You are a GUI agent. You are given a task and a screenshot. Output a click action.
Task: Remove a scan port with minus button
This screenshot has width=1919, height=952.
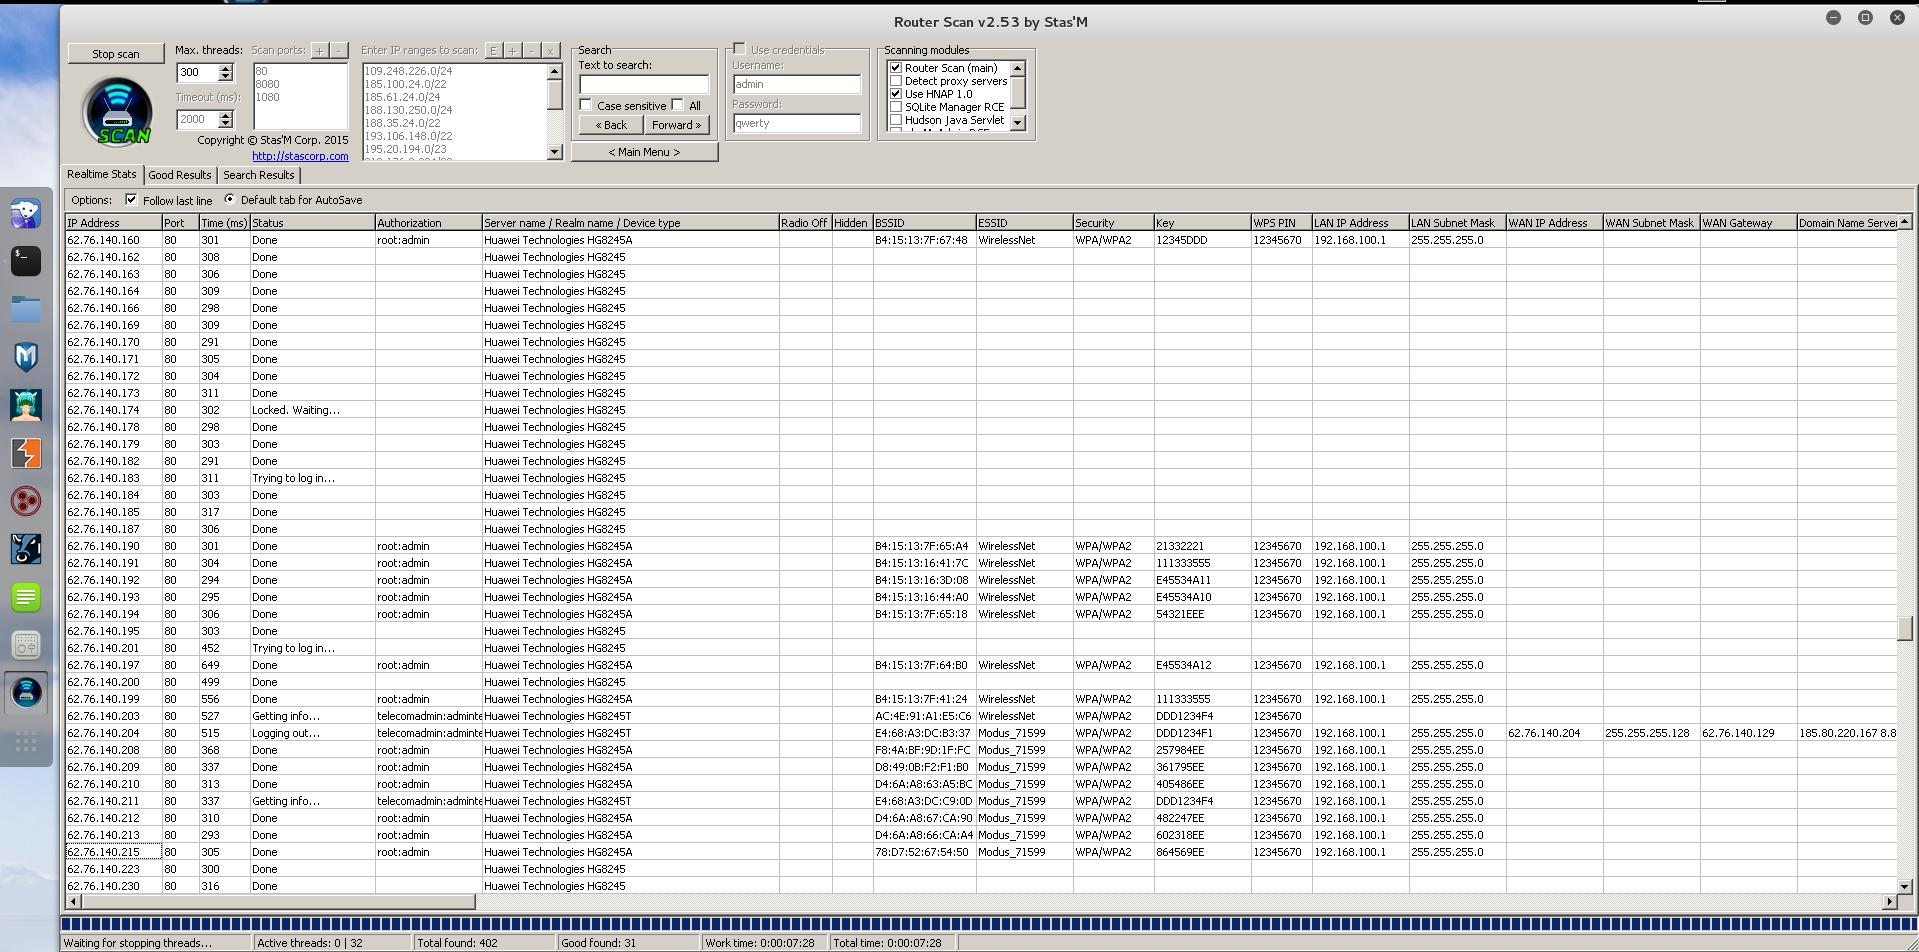click(x=339, y=50)
